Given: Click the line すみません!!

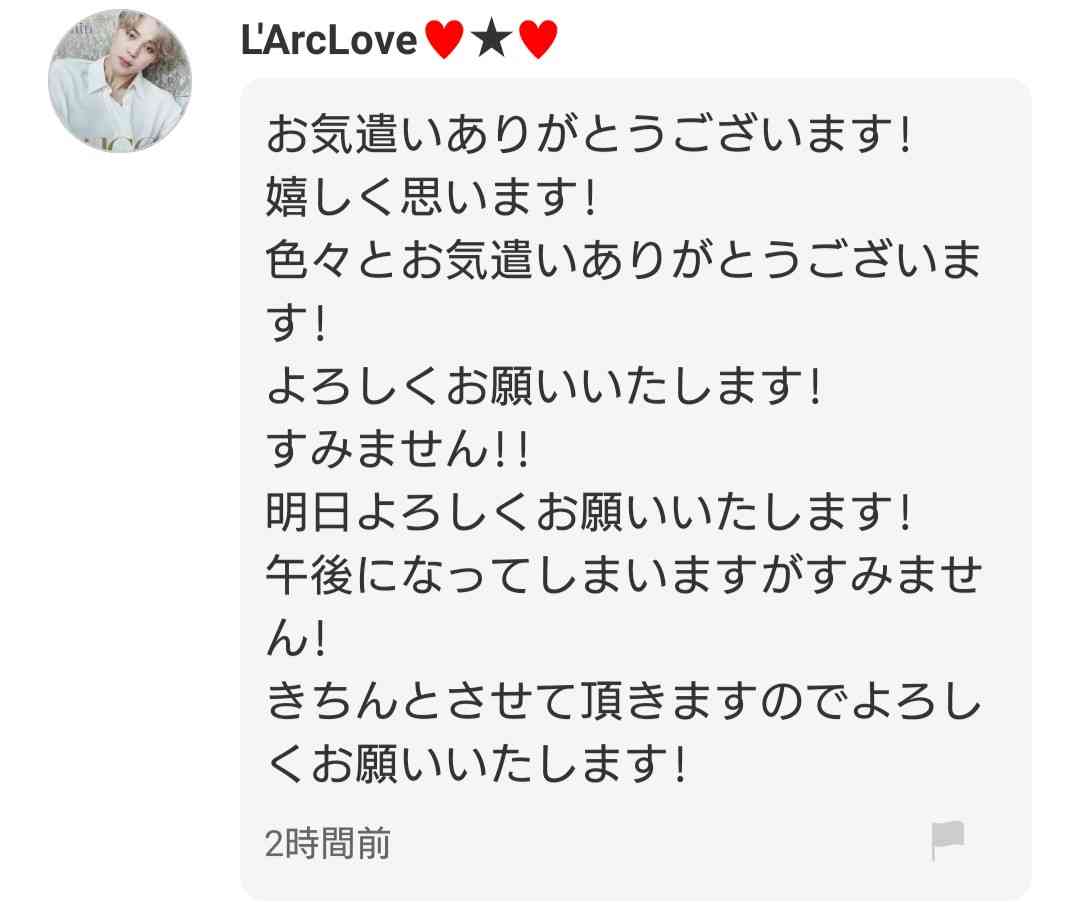Looking at the screenshot, I should tap(397, 449).
